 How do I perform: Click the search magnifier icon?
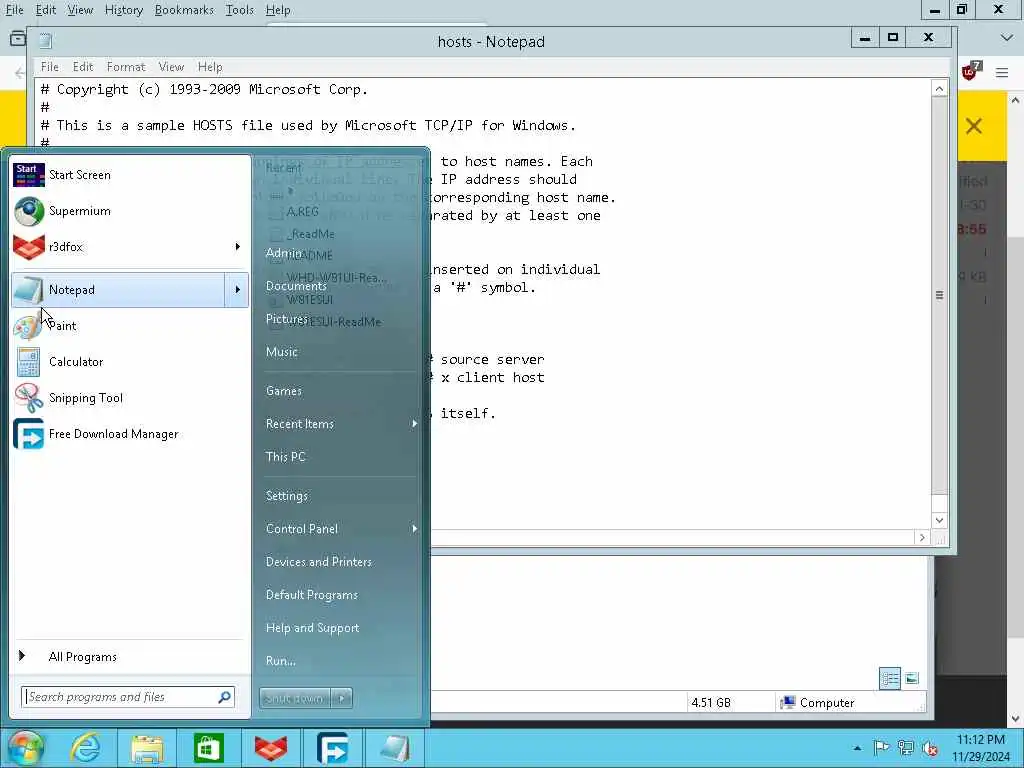click(225, 697)
